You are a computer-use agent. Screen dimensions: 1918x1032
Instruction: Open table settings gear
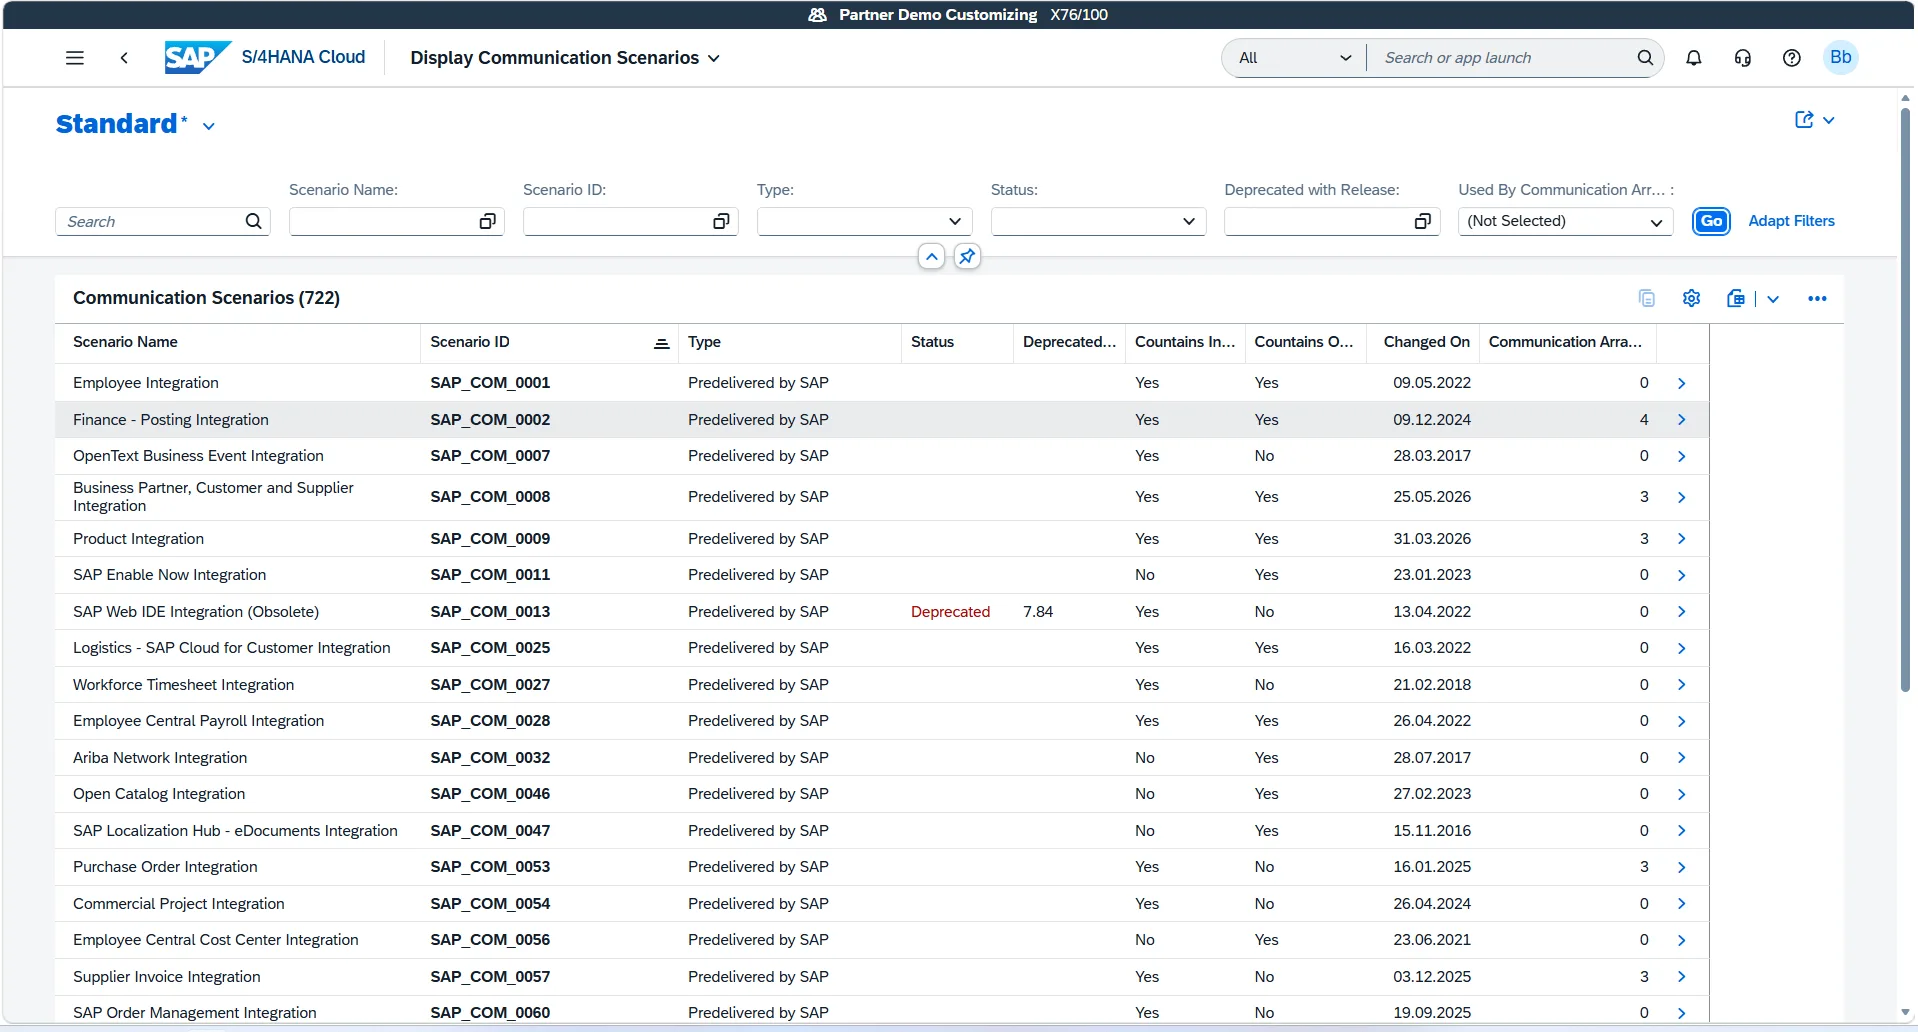[1692, 298]
